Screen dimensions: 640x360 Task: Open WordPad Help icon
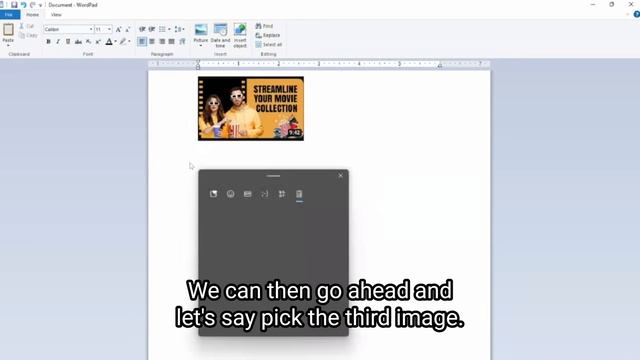tap(636, 15)
